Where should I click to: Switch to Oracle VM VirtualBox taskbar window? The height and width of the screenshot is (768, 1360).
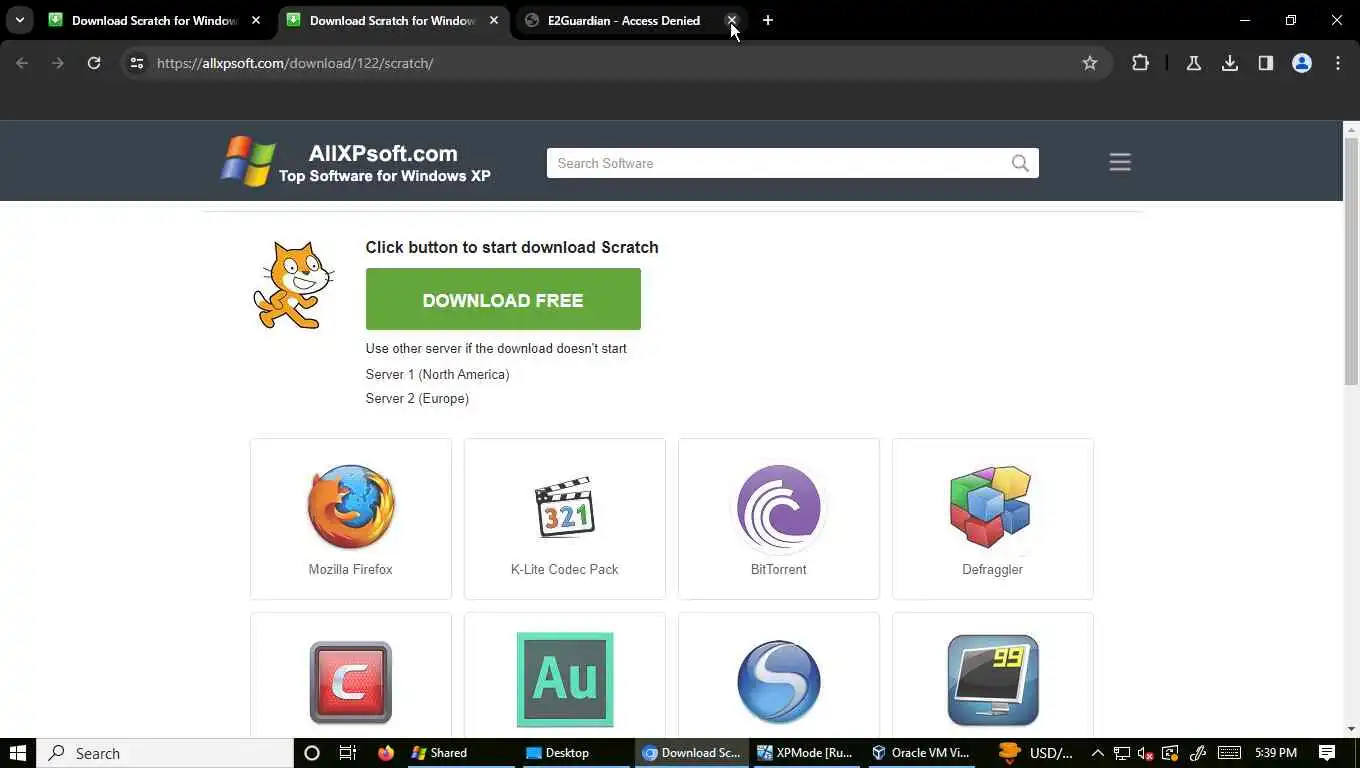tap(921, 753)
